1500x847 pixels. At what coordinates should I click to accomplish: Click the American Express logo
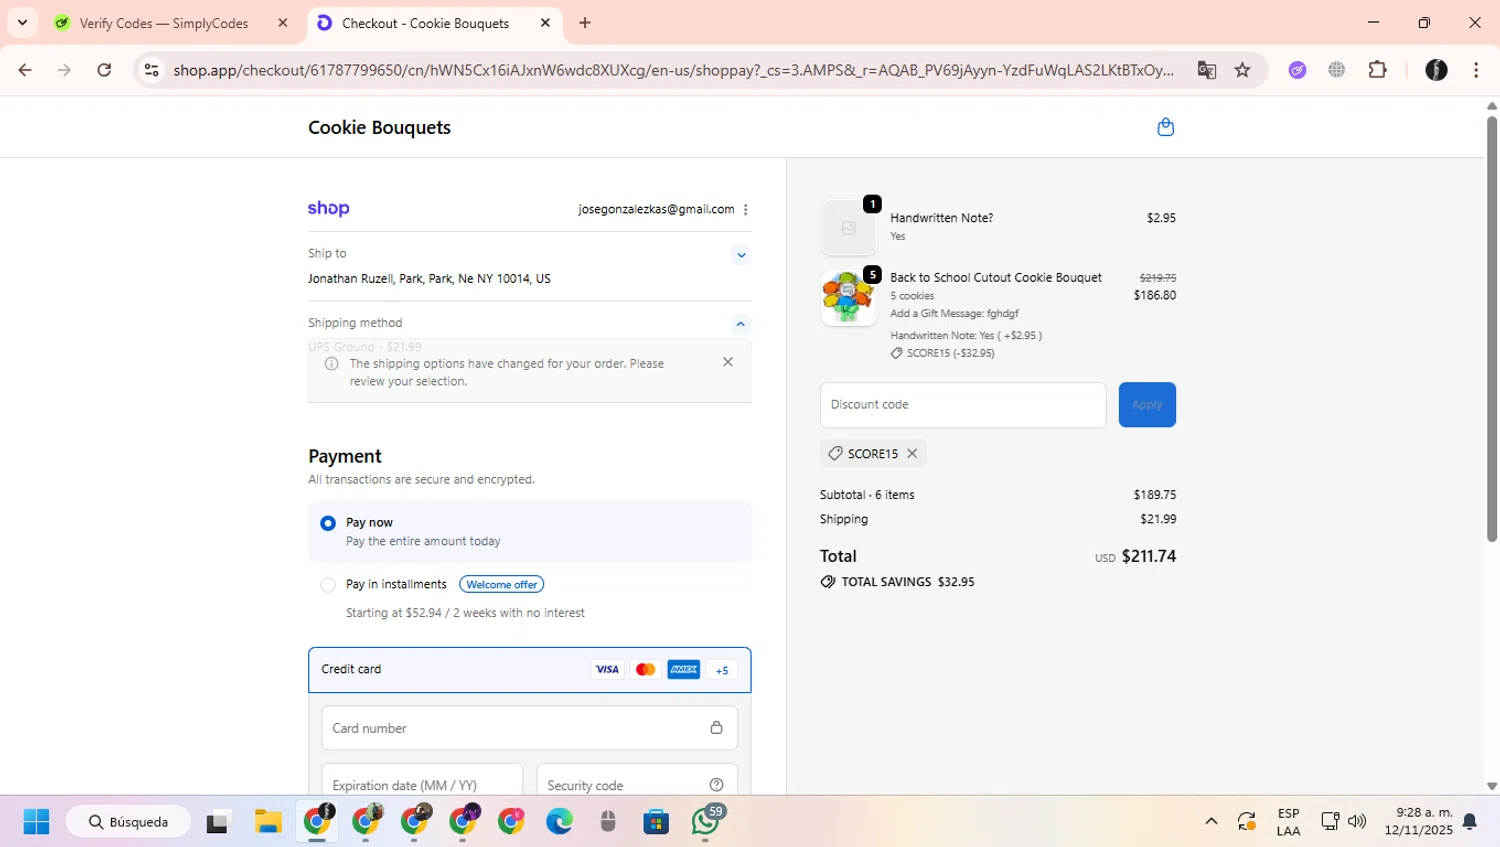tap(684, 670)
